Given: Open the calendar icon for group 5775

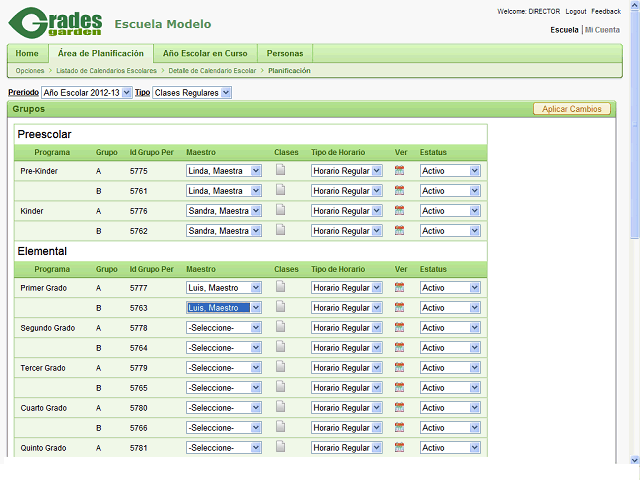Looking at the screenshot, I should coord(399,171).
